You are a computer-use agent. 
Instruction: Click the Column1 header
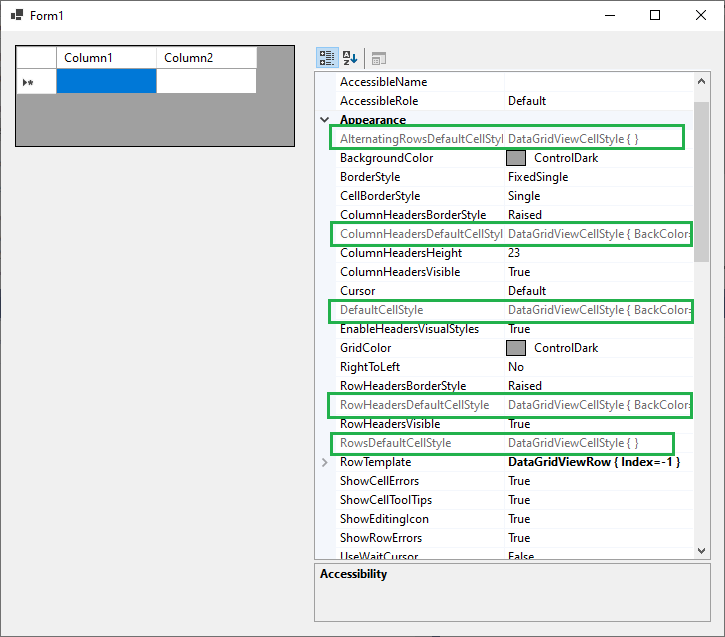(x=106, y=58)
